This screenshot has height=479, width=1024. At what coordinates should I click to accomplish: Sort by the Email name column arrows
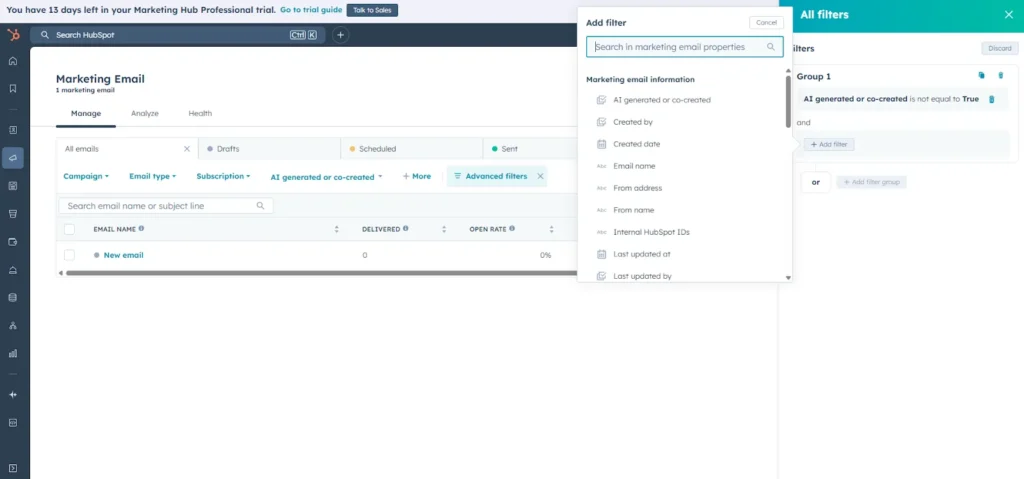336,229
